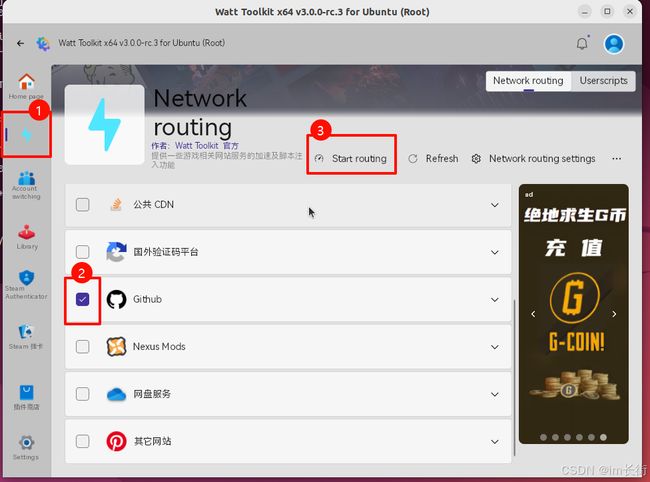Open the Steam cards sidebar item
Image resolution: width=650 pixels, height=482 pixels.
click(26, 337)
